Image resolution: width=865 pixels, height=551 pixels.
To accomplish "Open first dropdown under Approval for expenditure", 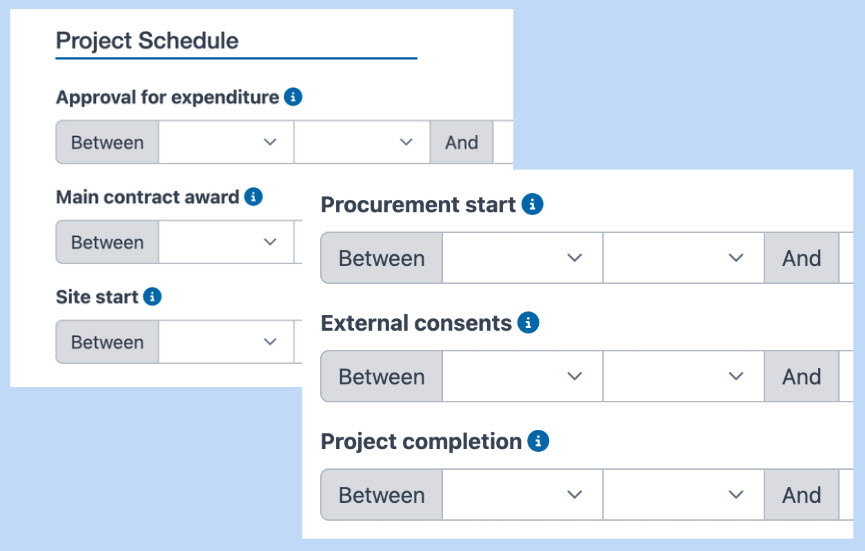I will (226, 143).
